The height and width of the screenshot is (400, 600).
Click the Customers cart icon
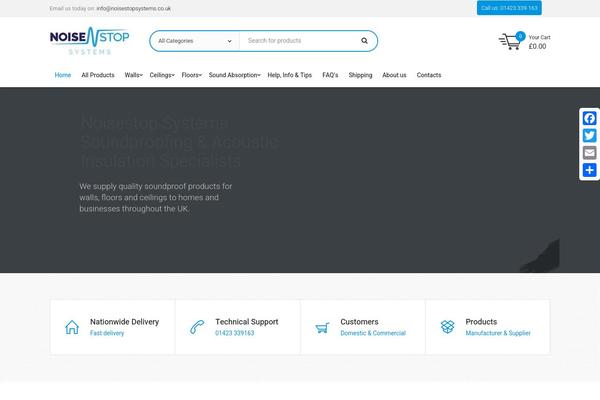[322, 328]
